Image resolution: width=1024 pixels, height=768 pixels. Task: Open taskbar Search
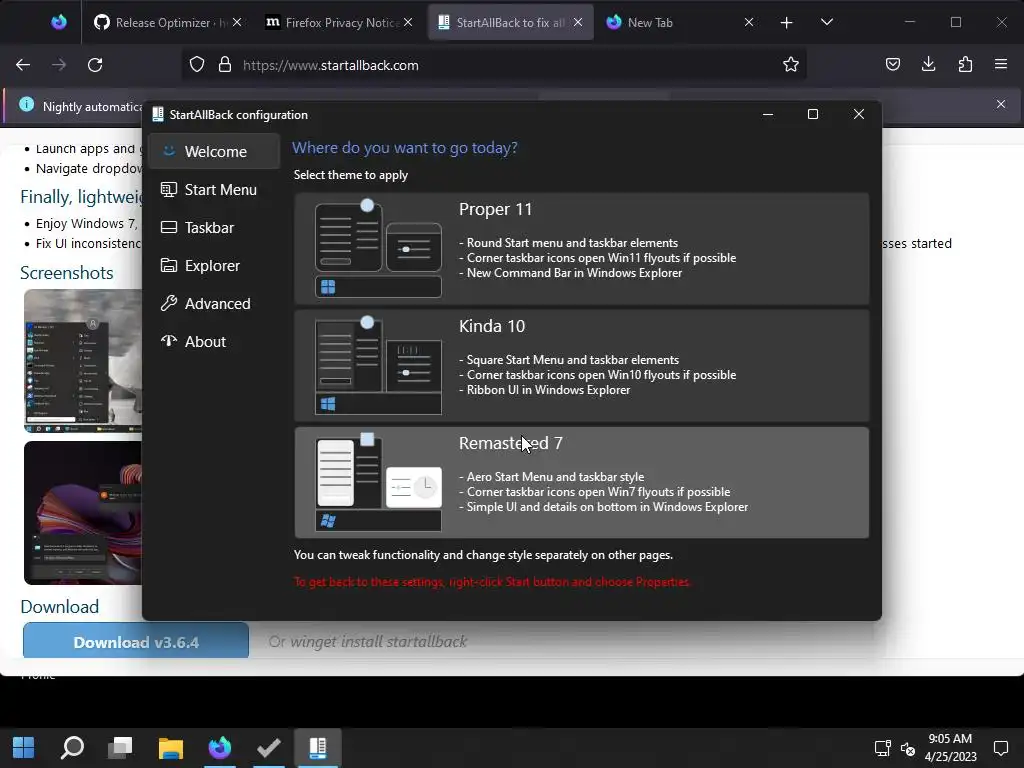click(72, 748)
